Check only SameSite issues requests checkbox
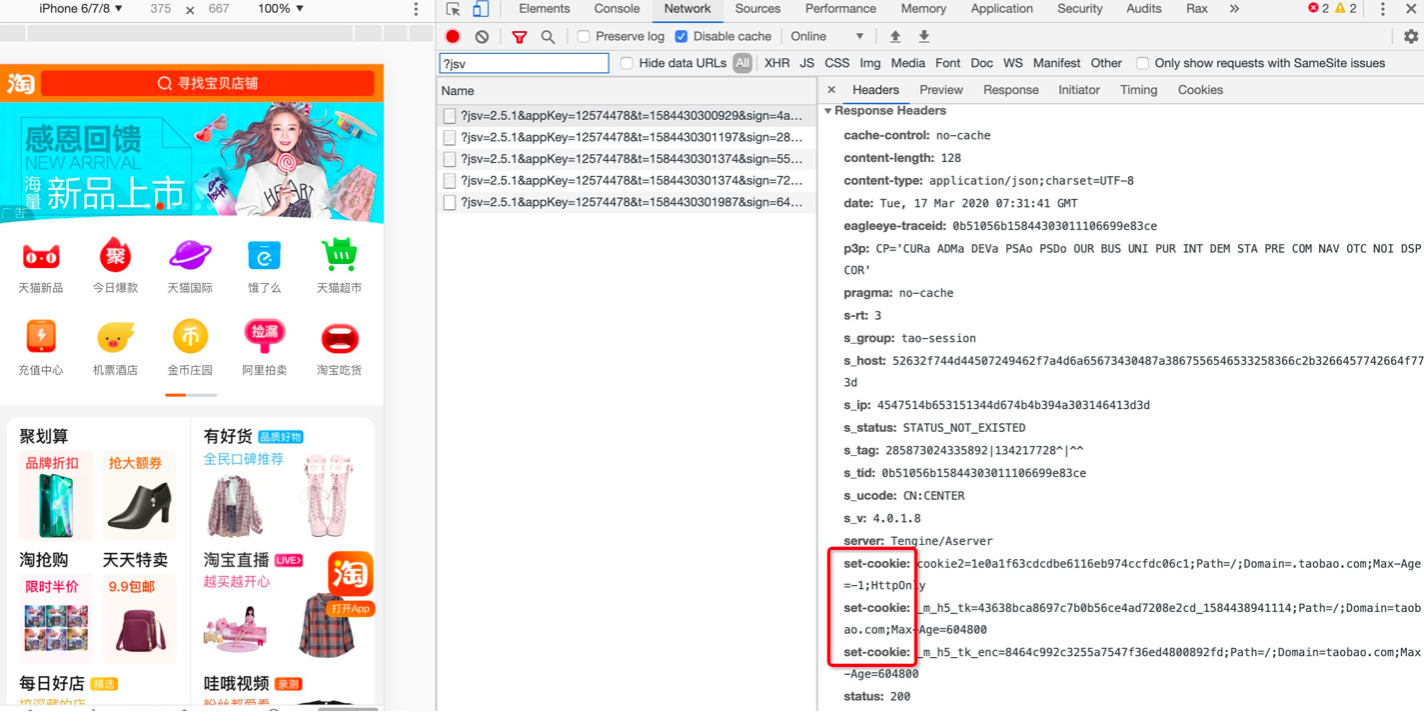Screen dimensions: 1424x721 (1142, 63)
